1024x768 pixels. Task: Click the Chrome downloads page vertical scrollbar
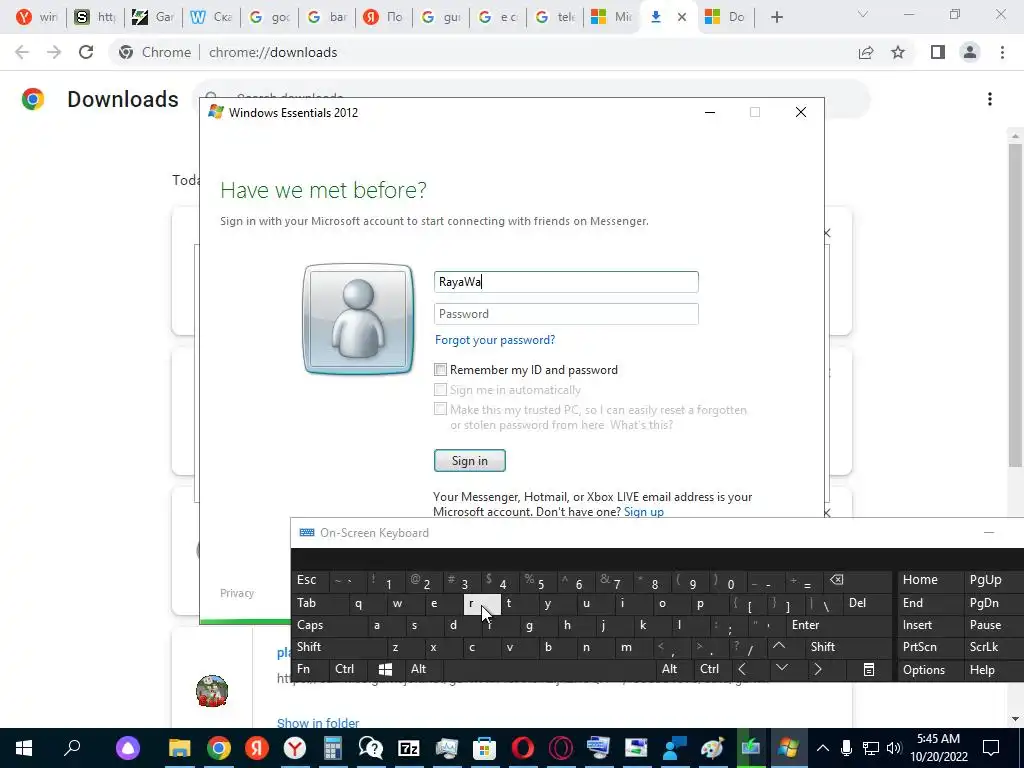(x=1015, y=306)
